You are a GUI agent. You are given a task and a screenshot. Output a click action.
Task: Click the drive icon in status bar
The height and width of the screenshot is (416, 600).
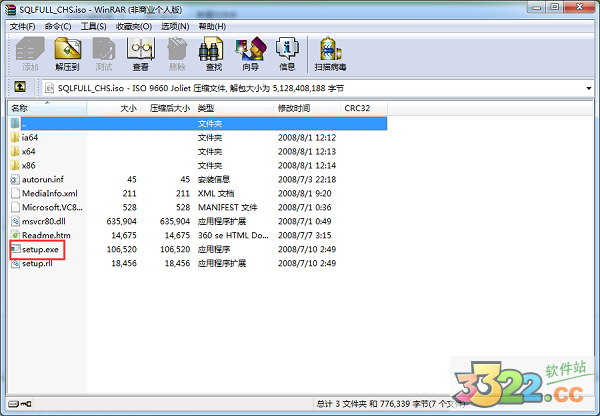[13, 404]
